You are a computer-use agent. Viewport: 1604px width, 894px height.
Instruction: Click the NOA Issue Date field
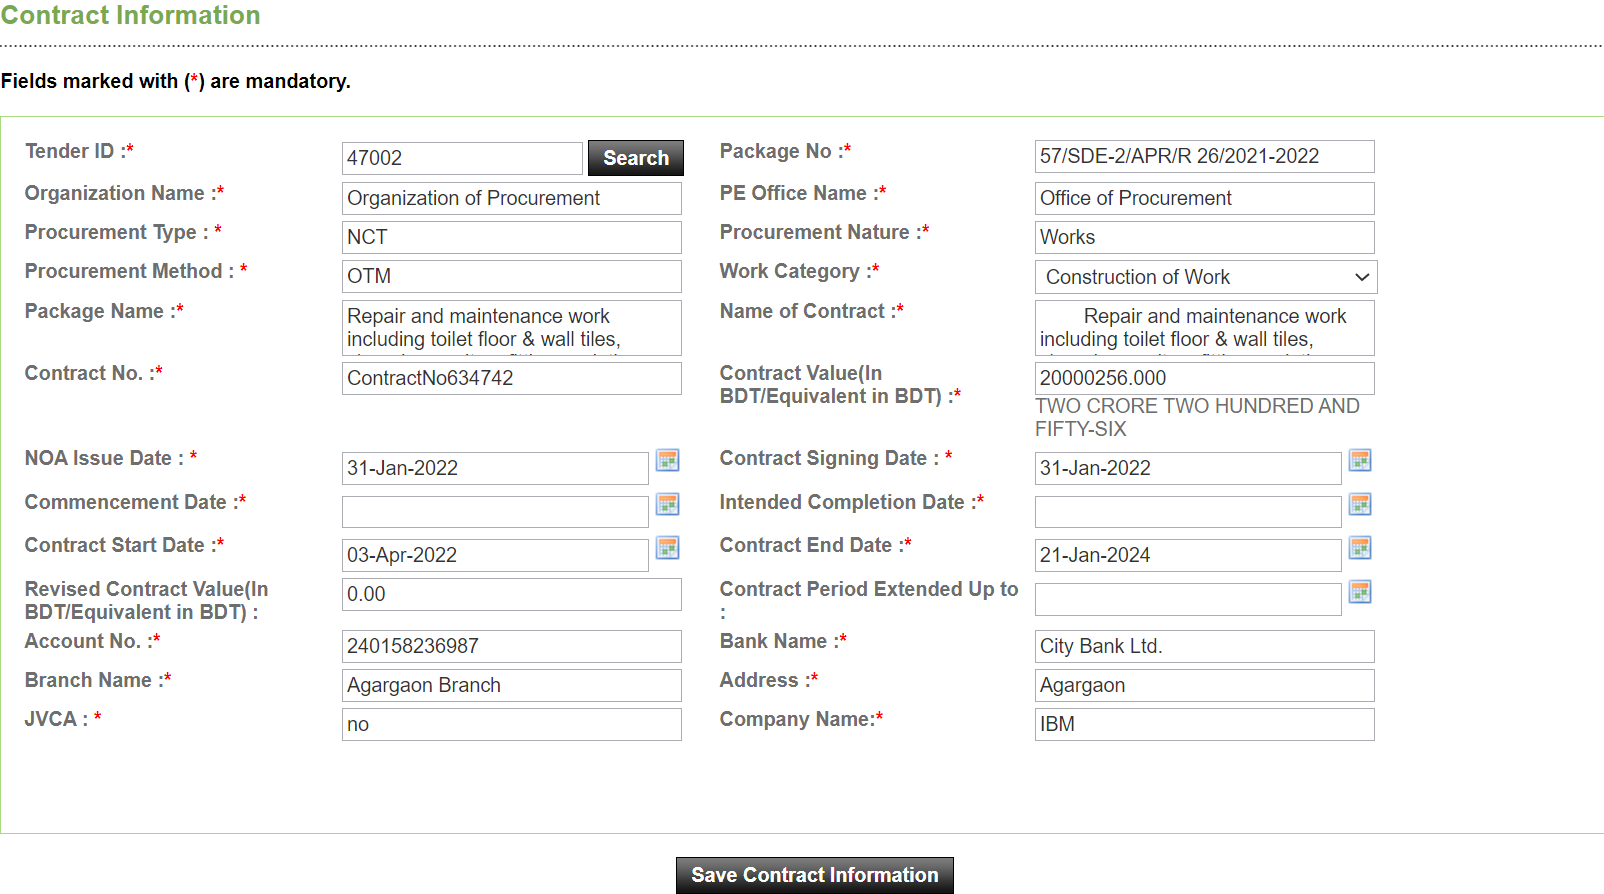point(495,468)
